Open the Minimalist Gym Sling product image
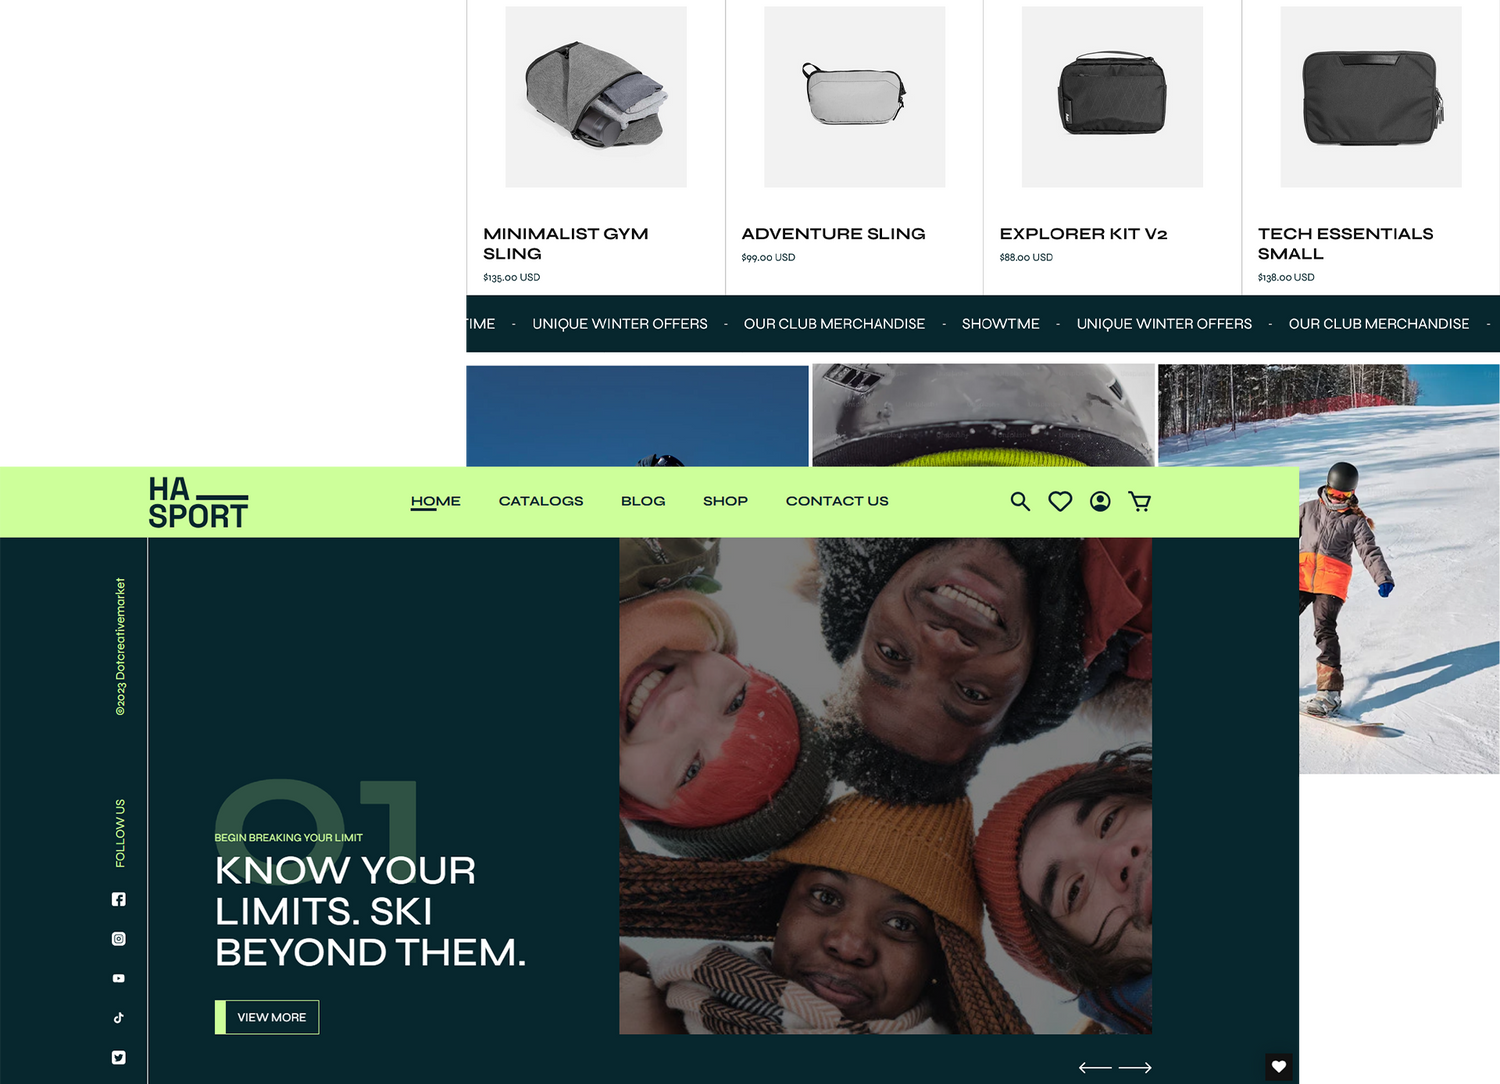The width and height of the screenshot is (1500, 1084). (595, 97)
